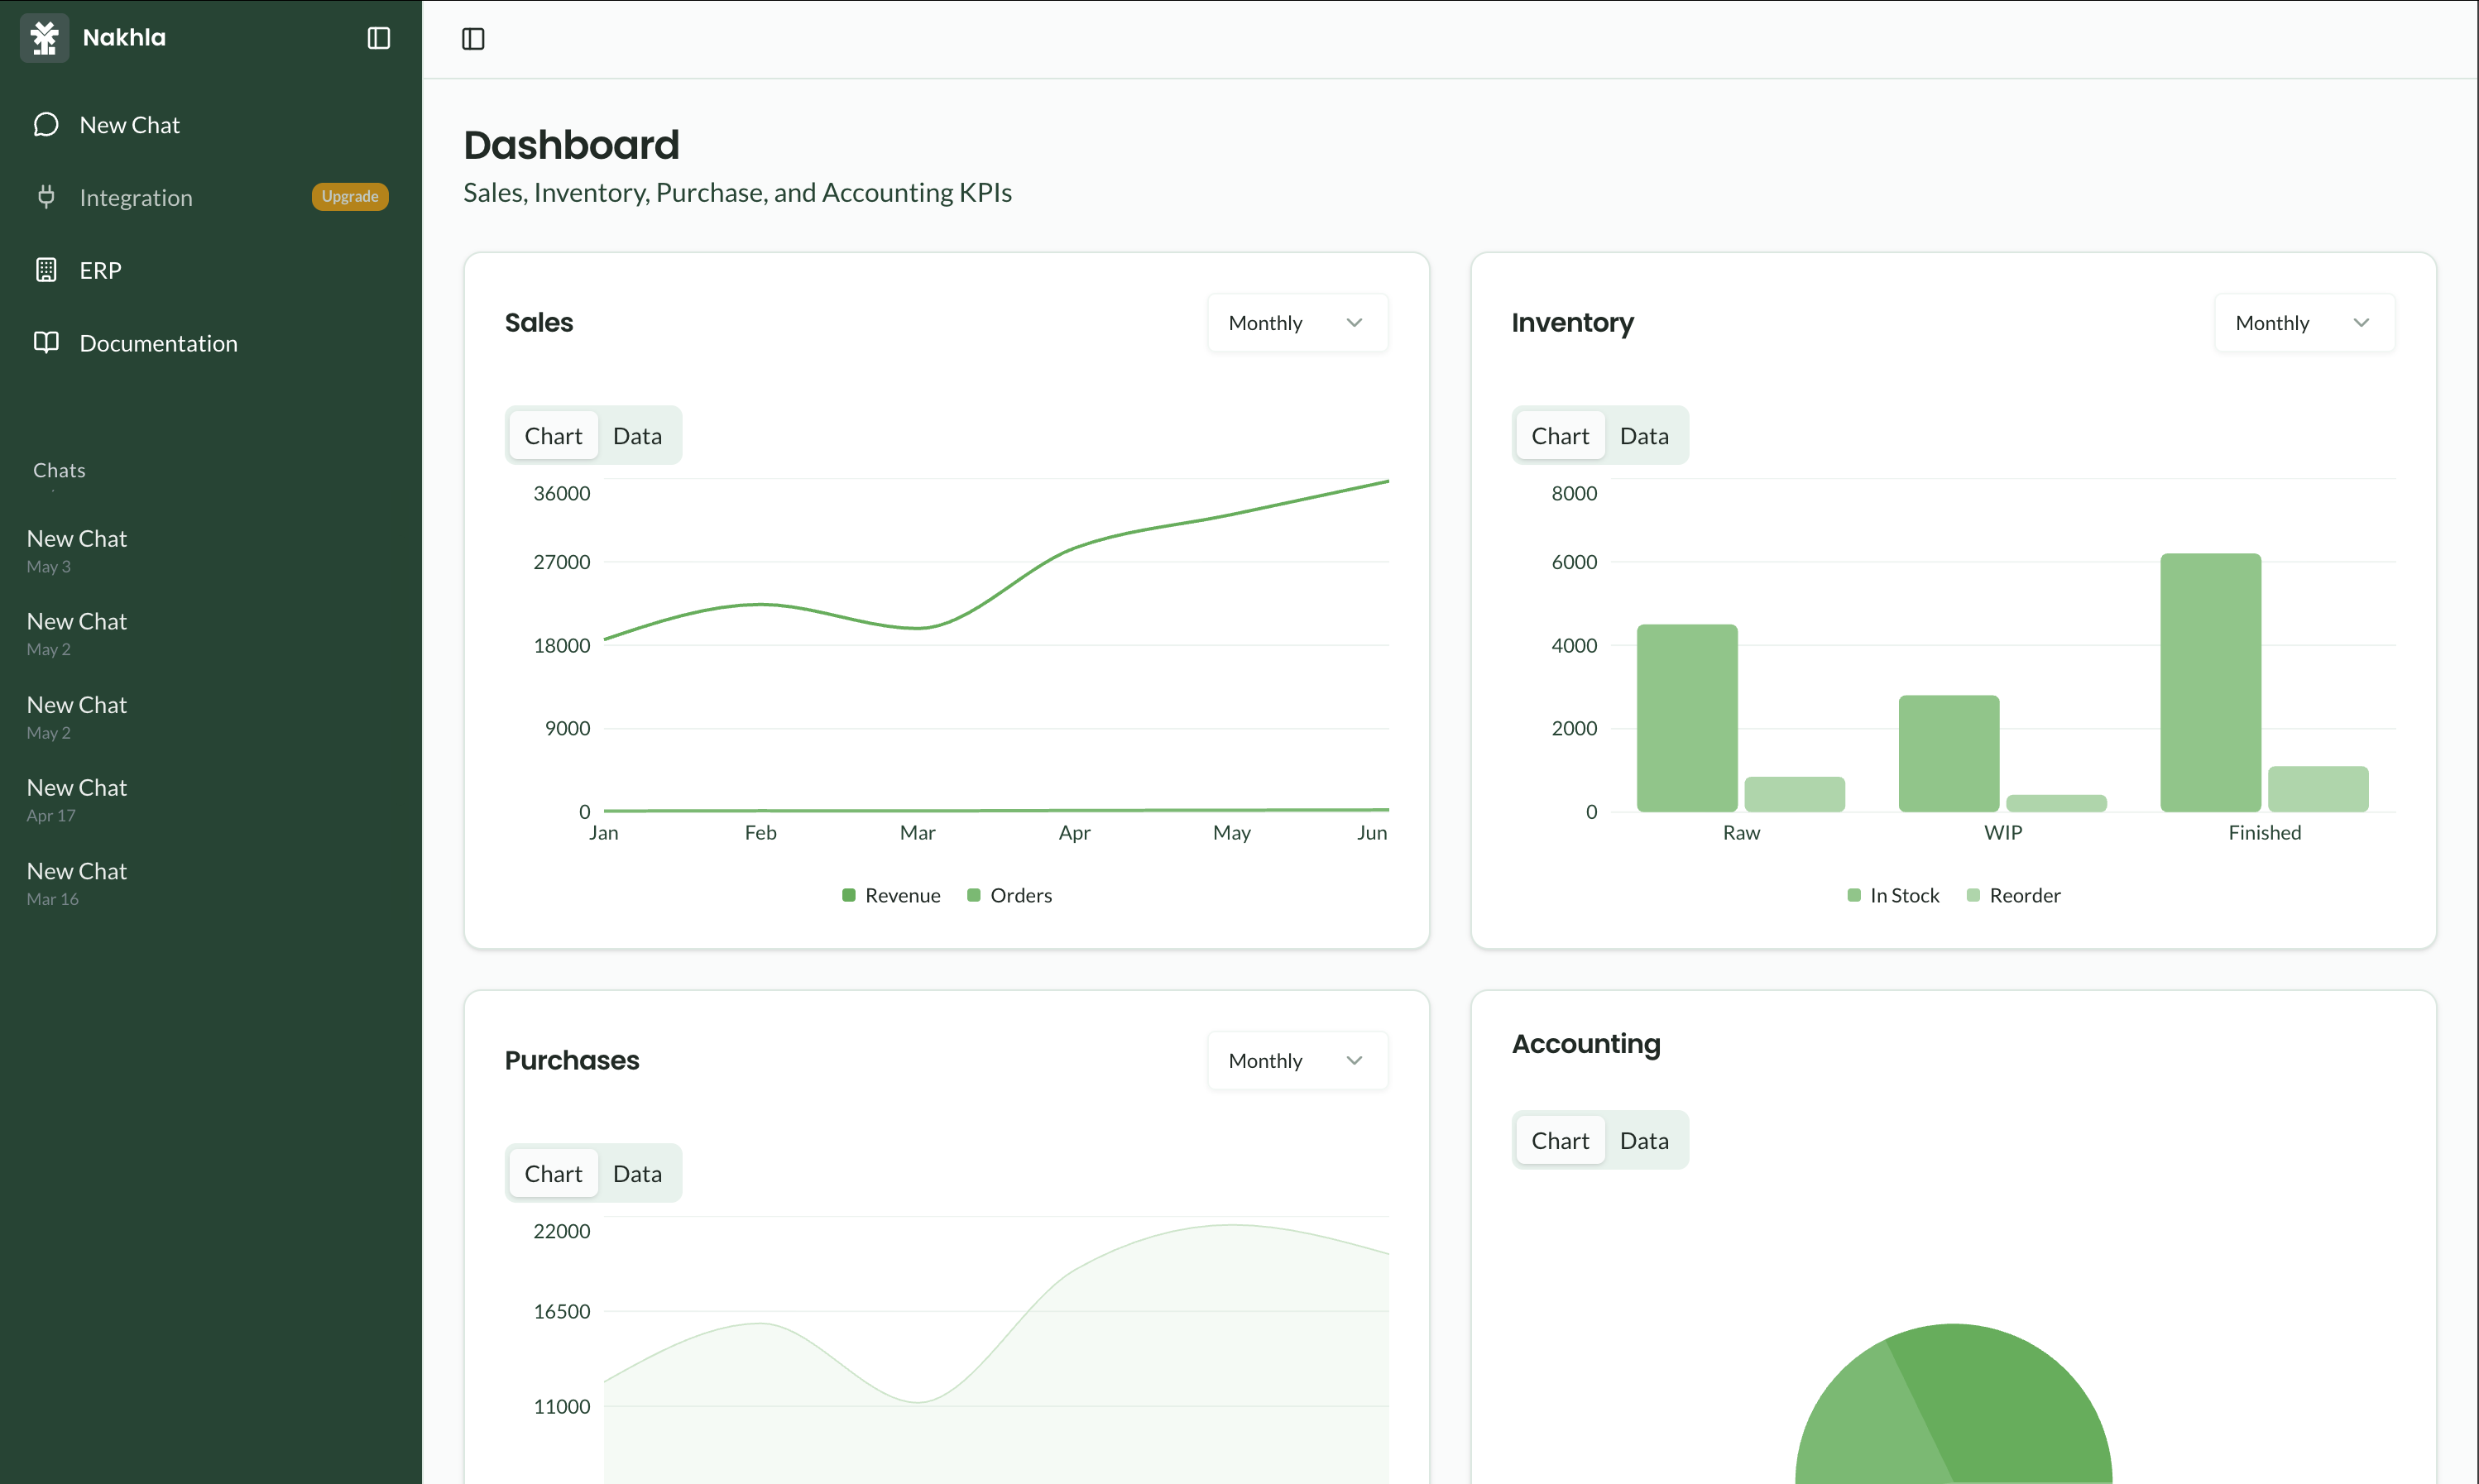The image size is (2479, 1484).
Task: Switch to the Data tab in Inventory card
Action: tap(1644, 436)
